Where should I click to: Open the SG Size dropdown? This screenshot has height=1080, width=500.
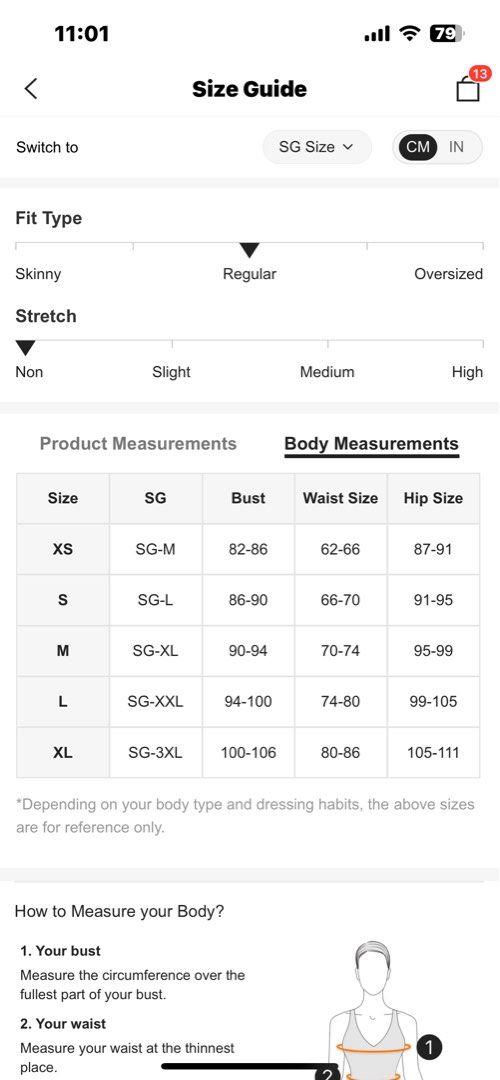coord(317,147)
